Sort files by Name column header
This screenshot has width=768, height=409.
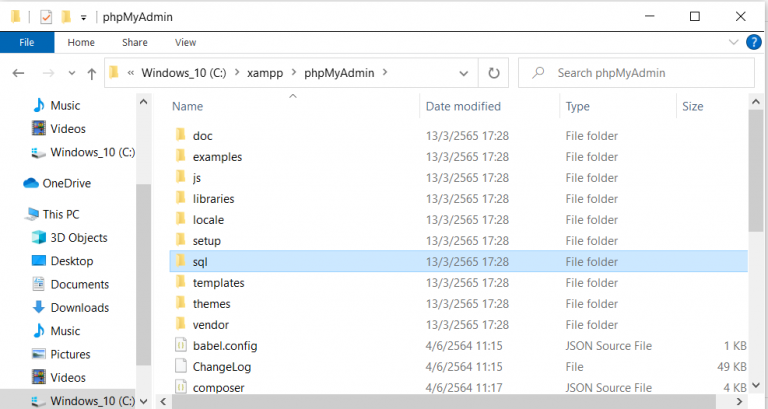click(x=188, y=106)
